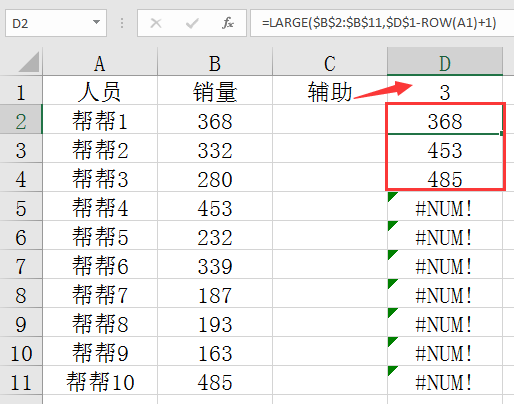Click cell containing 销量
The image size is (514, 404).
[x=215, y=90]
